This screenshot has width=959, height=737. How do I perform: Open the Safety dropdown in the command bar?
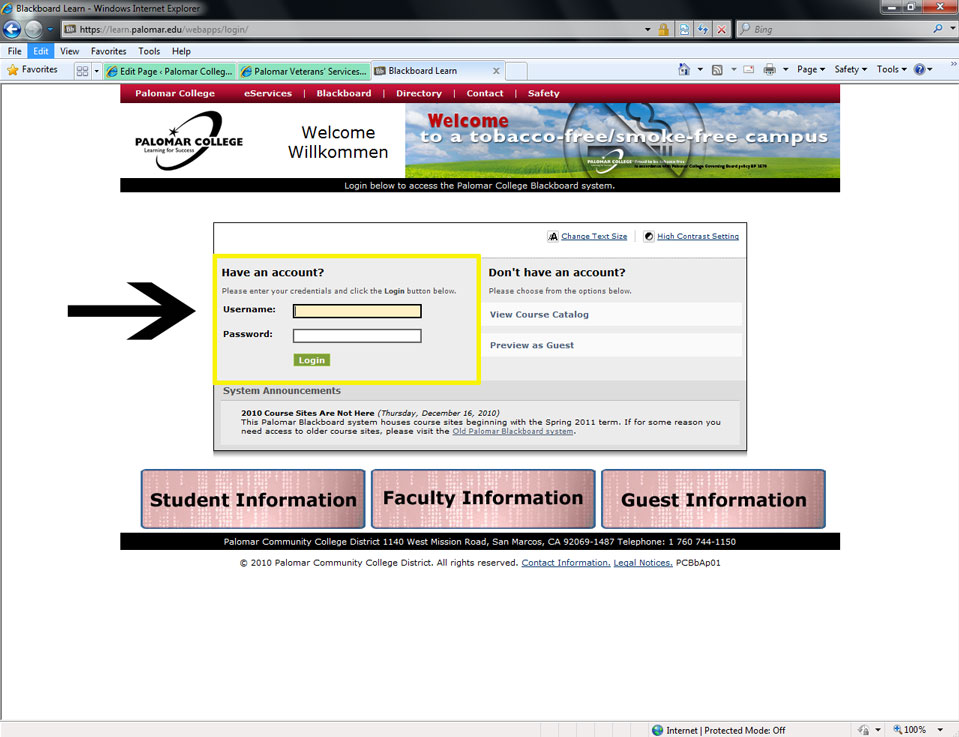pos(851,70)
